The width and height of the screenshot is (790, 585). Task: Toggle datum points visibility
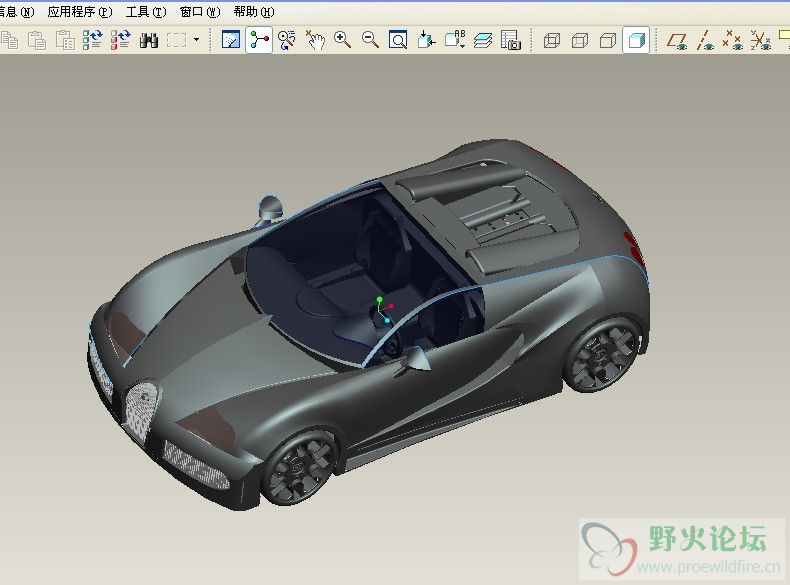coord(733,40)
